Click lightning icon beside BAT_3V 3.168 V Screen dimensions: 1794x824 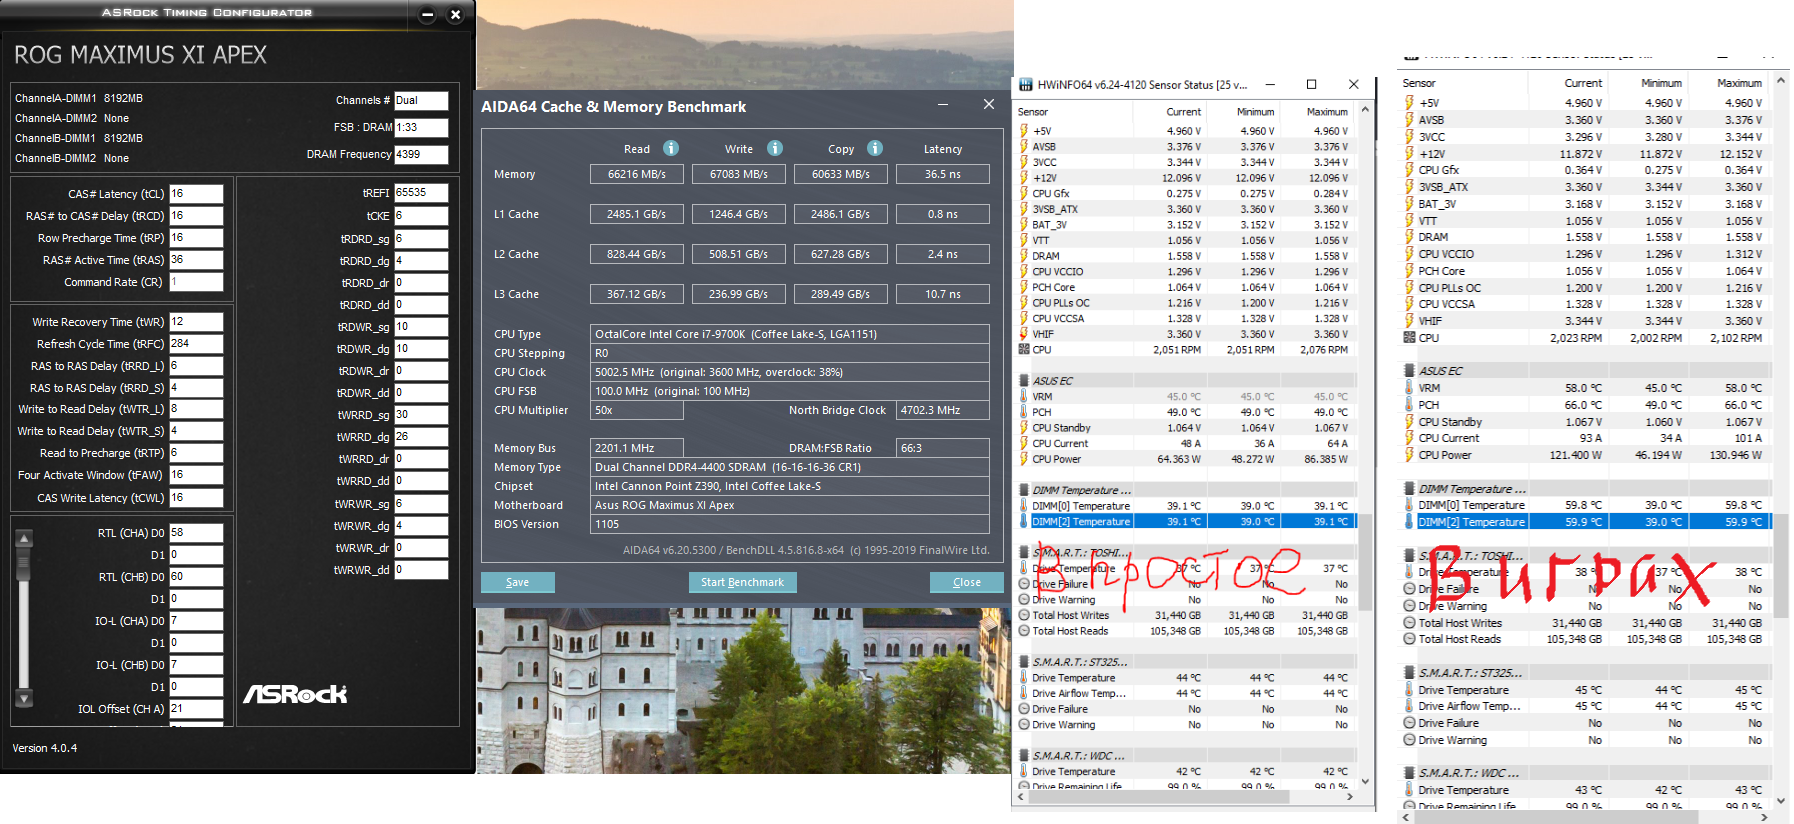tap(1409, 204)
